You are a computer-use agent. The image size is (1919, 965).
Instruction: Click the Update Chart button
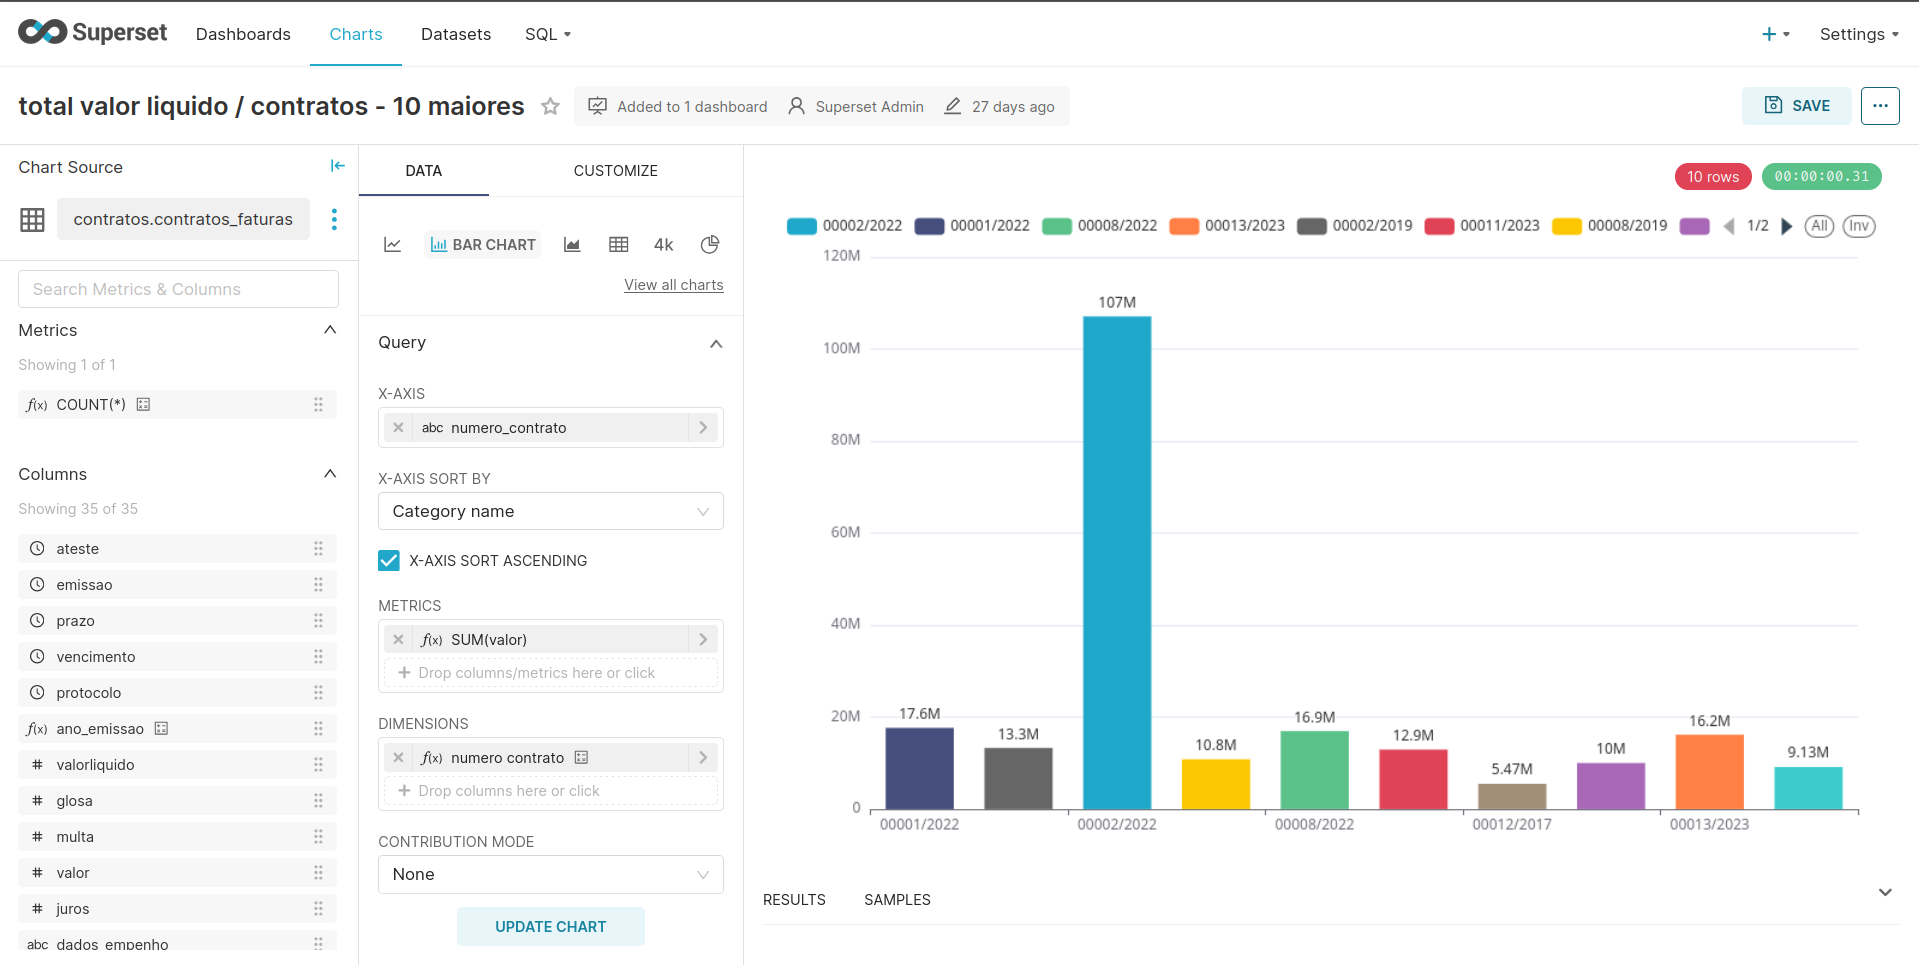click(550, 927)
